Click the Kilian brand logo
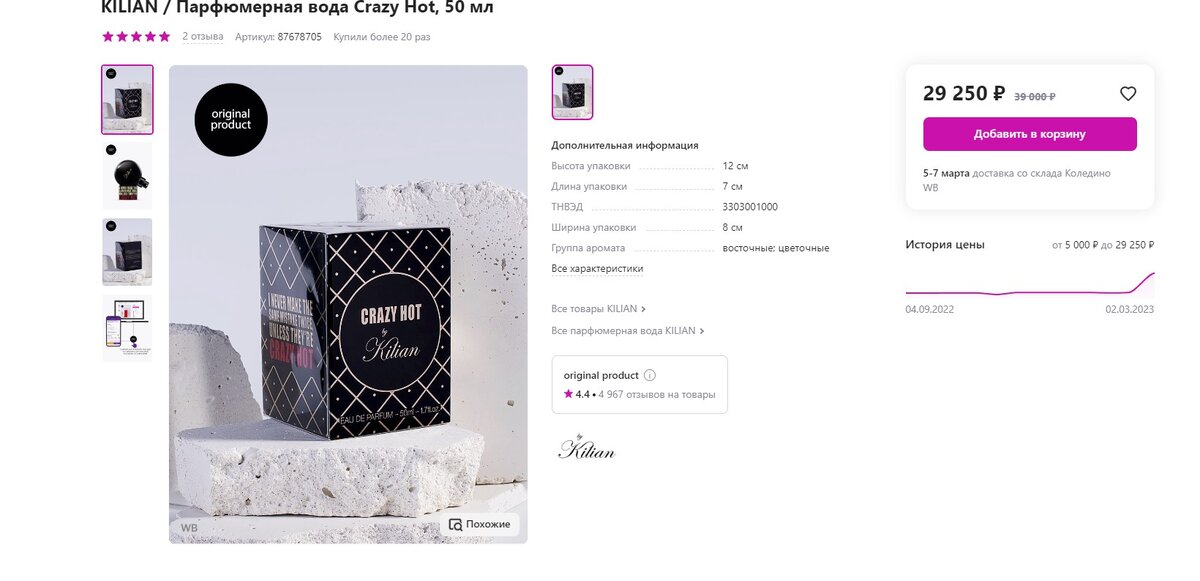 click(586, 447)
